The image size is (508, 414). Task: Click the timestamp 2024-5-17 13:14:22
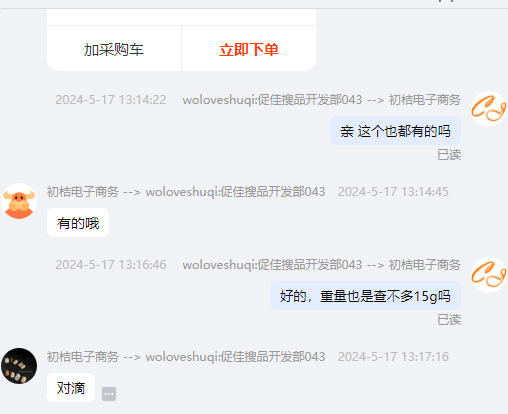click(x=111, y=100)
